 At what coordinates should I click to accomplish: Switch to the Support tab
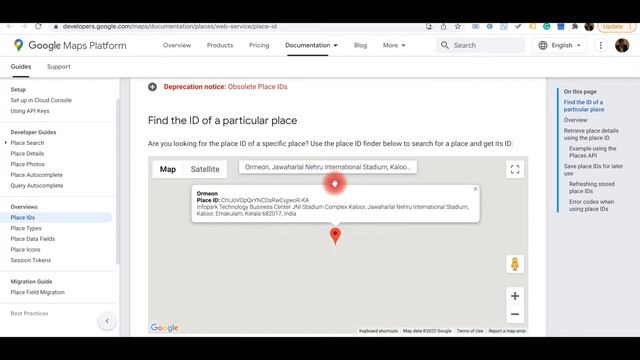click(x=59, y=67)
